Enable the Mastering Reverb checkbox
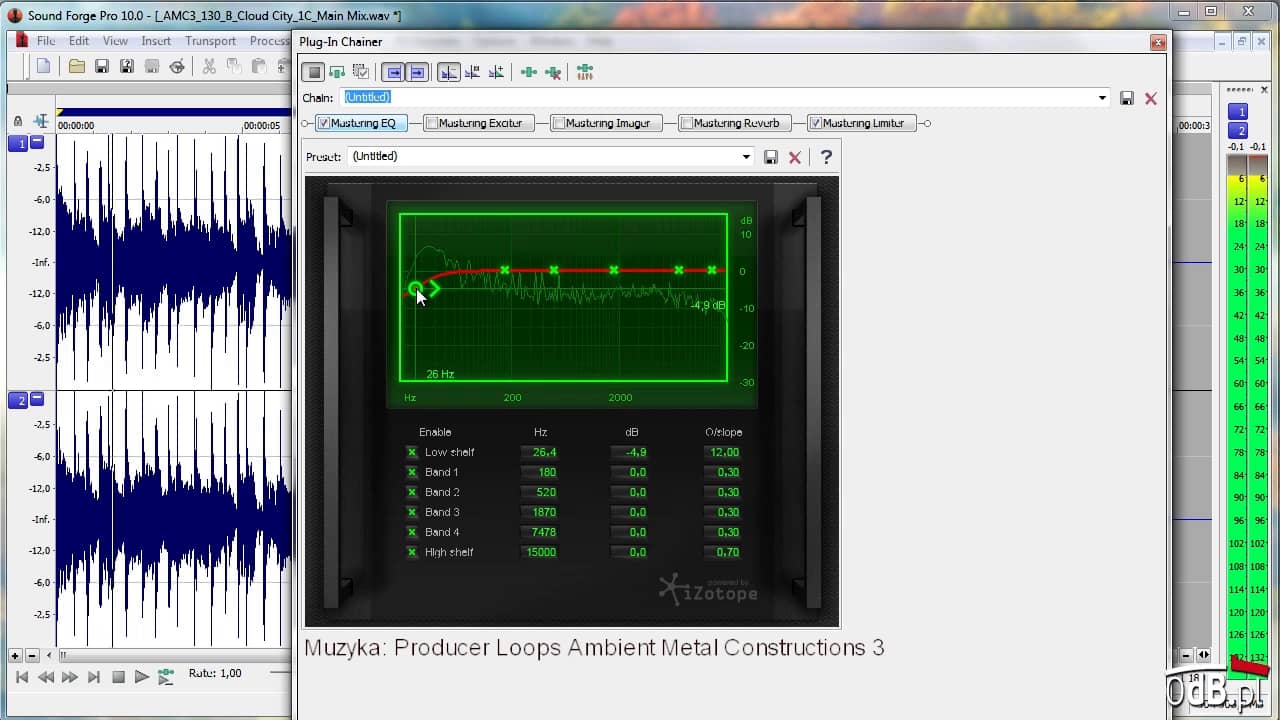This screenshot has width=1280, height=720. coord(687,123)
